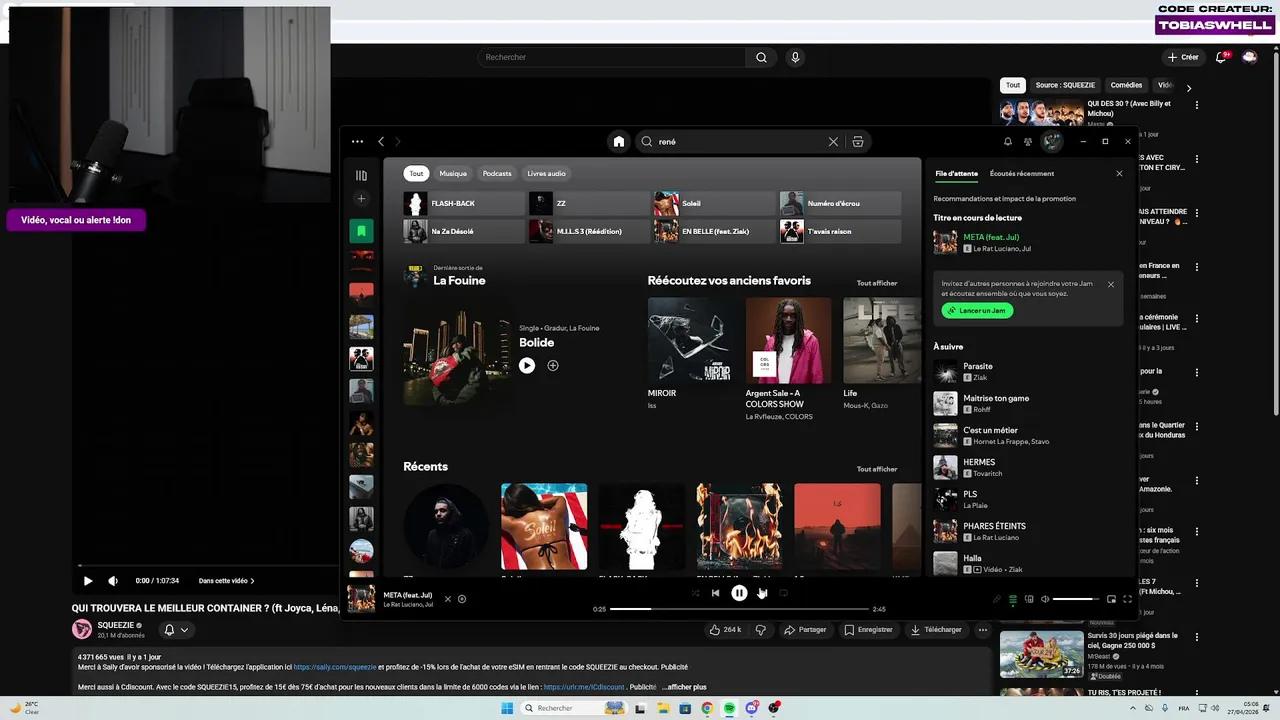
Task: Click the YouTube Rechercher search field
Action: click(611, 58)
